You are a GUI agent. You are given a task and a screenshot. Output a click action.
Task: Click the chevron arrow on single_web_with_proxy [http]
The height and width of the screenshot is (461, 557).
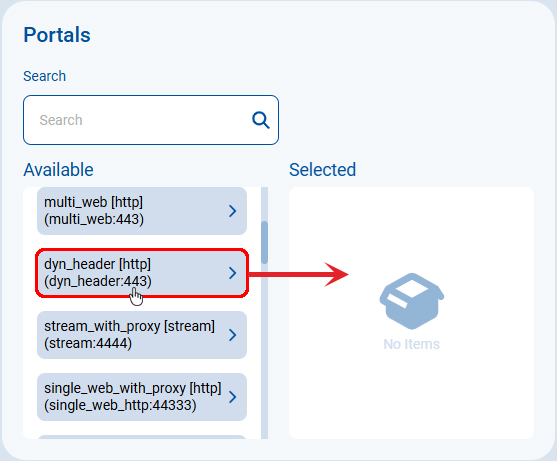coord(233,397)
